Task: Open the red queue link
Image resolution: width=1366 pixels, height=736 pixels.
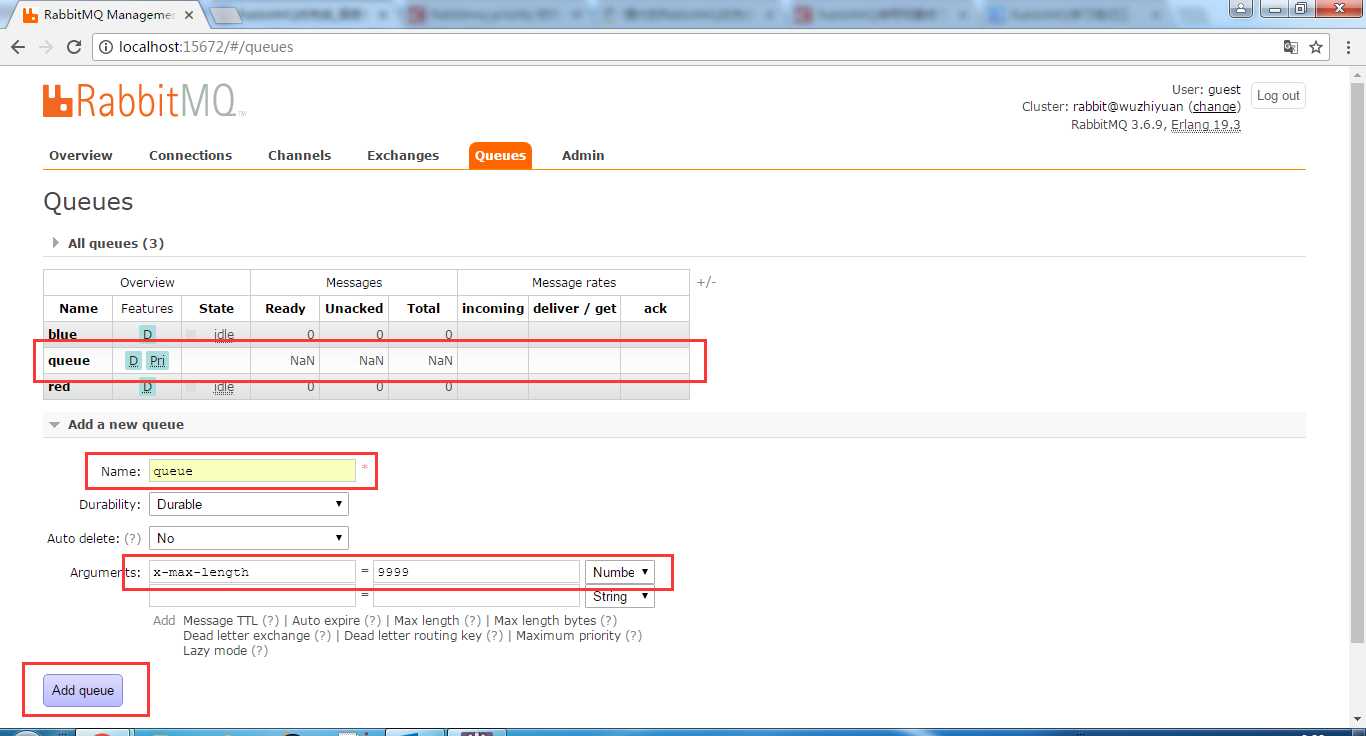Action: pyautogui.click(x=59, y=386)
